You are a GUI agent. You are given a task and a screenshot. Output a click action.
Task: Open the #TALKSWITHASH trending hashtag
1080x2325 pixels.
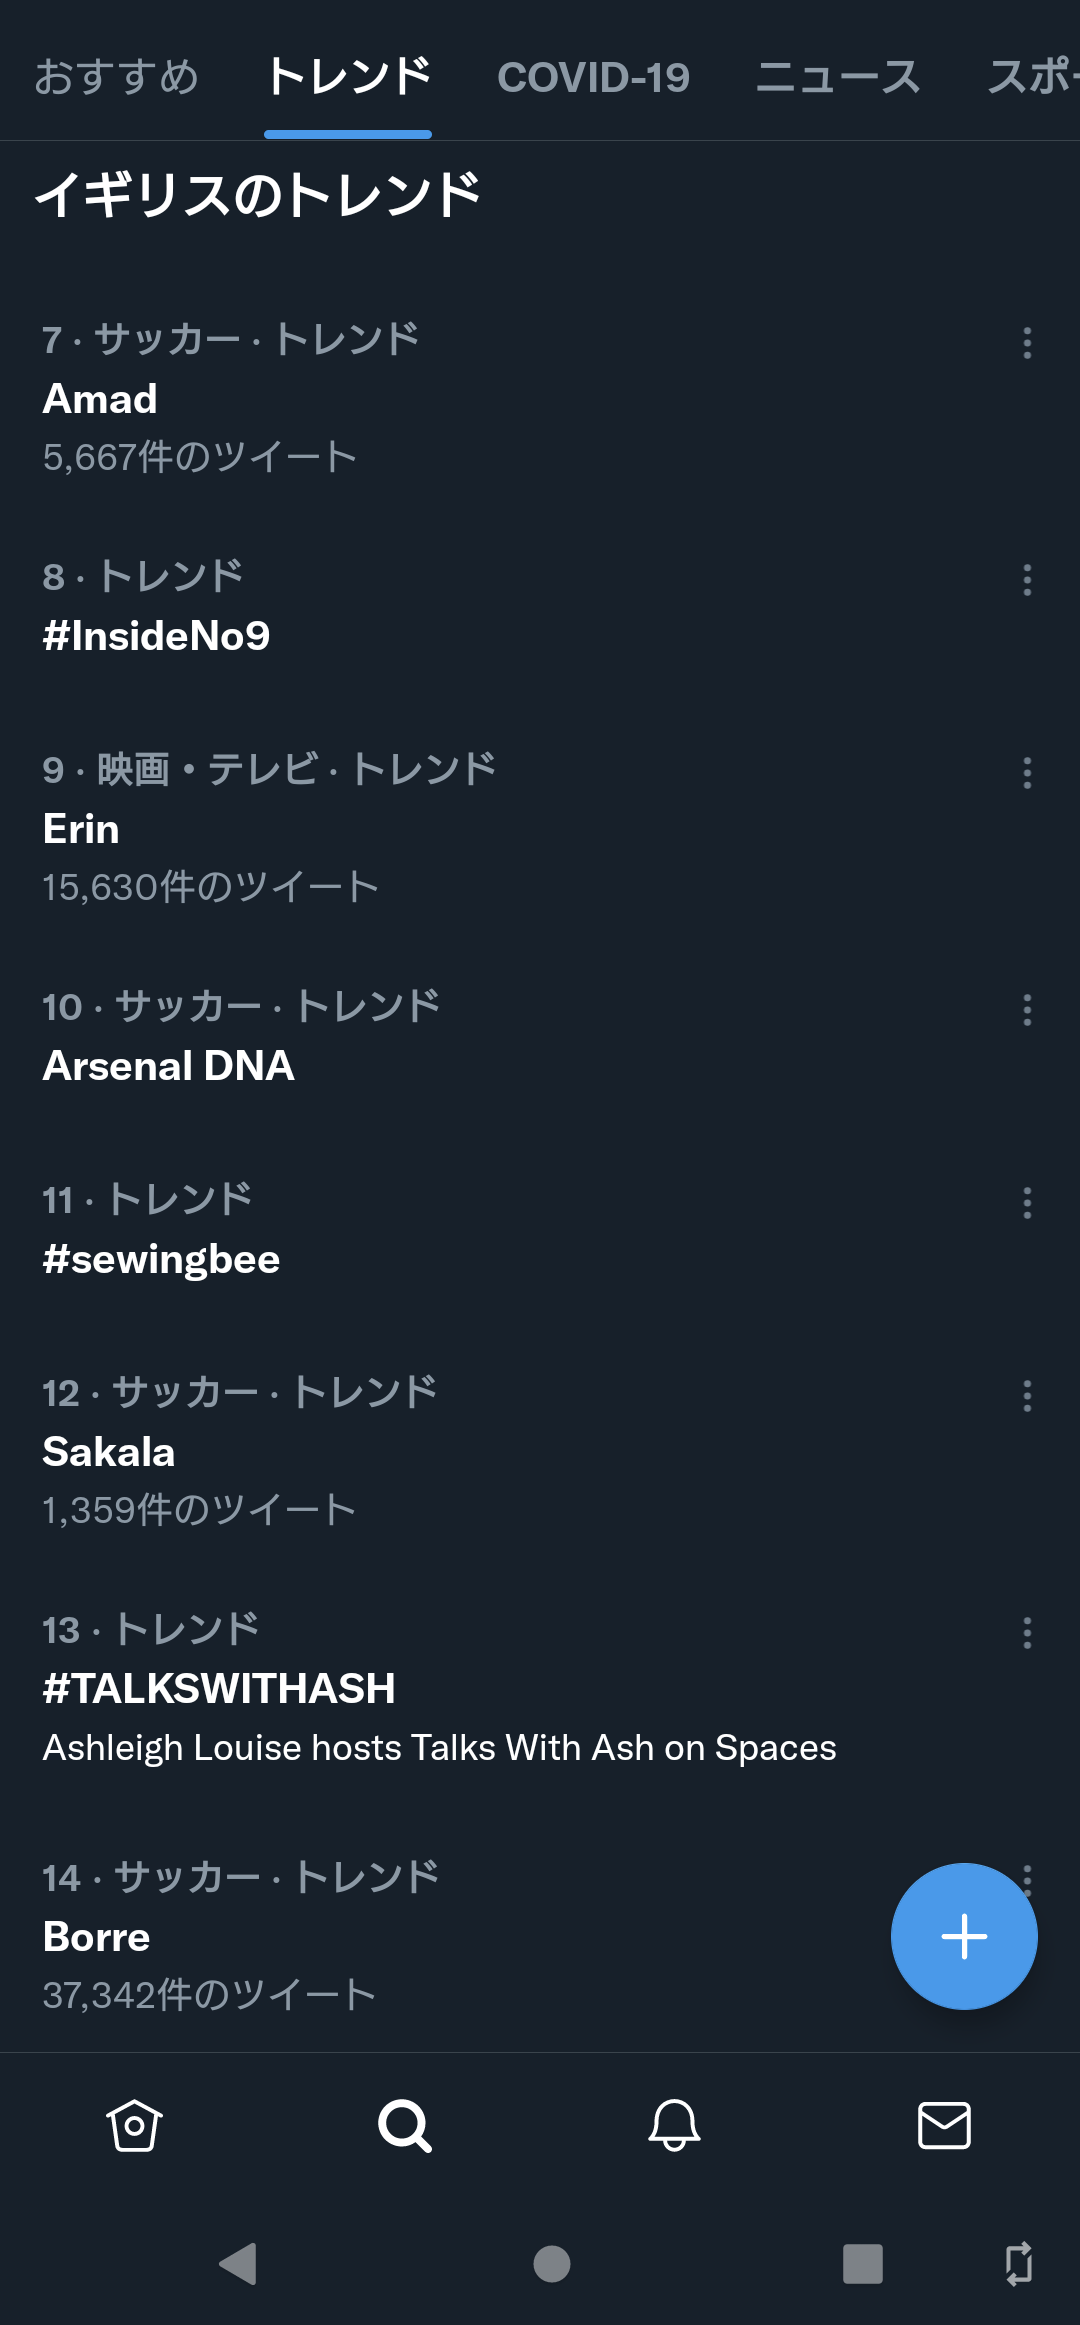click(x=219, y=1689)
